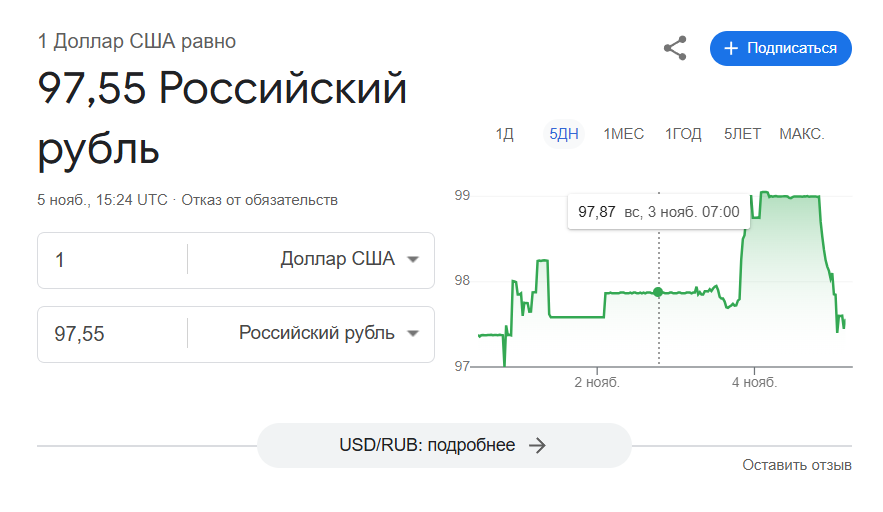Switch chart to the 1ГОД range
The height and width of the screenshot is (512, 883).
coord(683,134)
